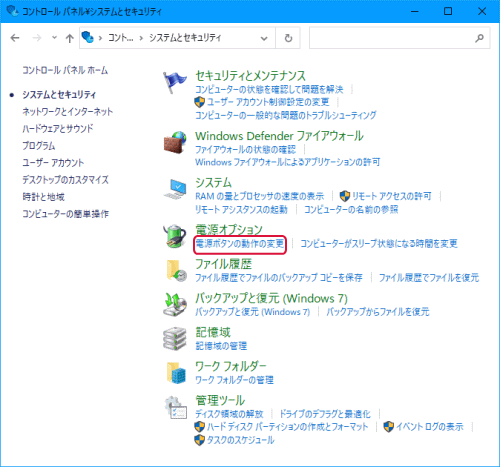Click コンピューターがスリープ状態になる時間を変更
This screenshot has height=467, width=500.
click(x=379, y=244)
